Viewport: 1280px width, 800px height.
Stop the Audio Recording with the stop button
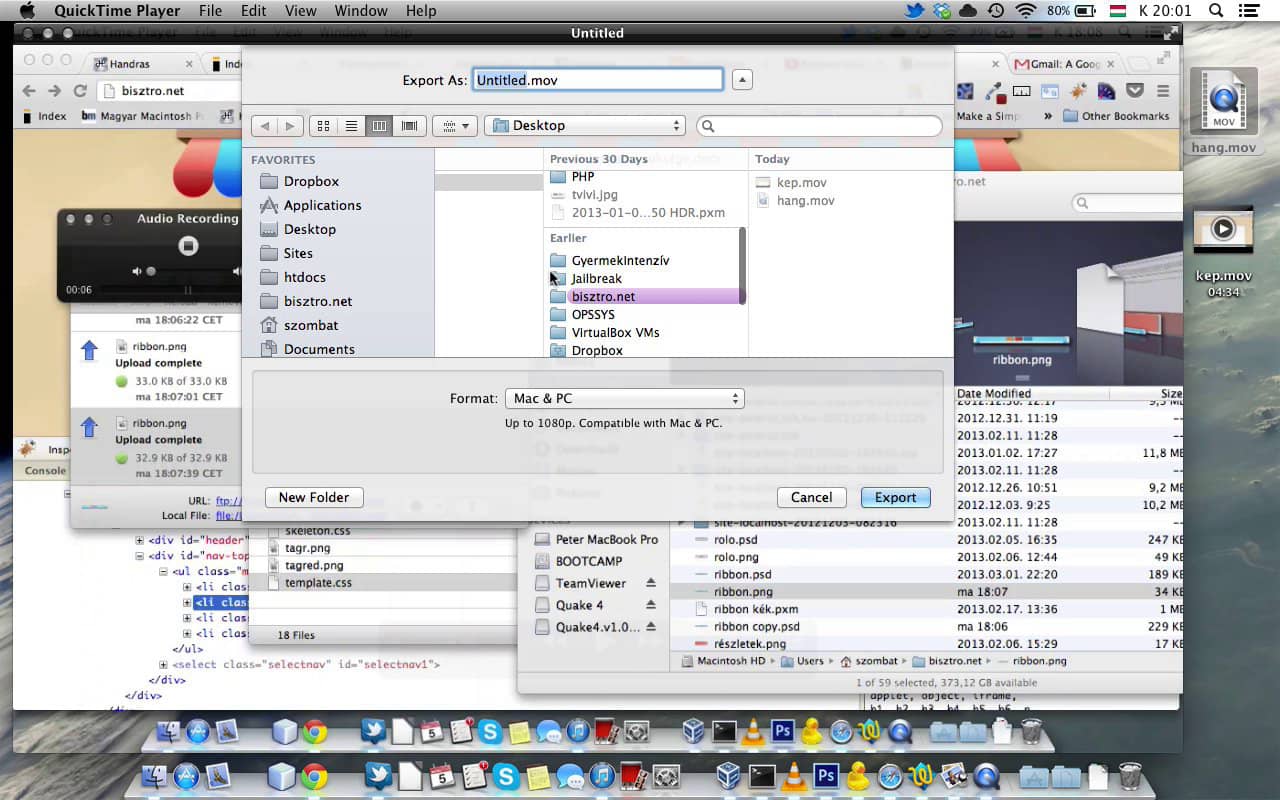188,246
